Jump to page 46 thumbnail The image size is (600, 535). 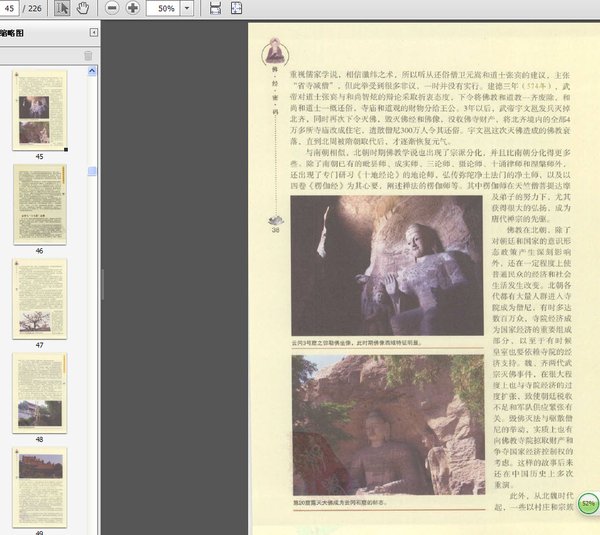click(x=39, y=204)
